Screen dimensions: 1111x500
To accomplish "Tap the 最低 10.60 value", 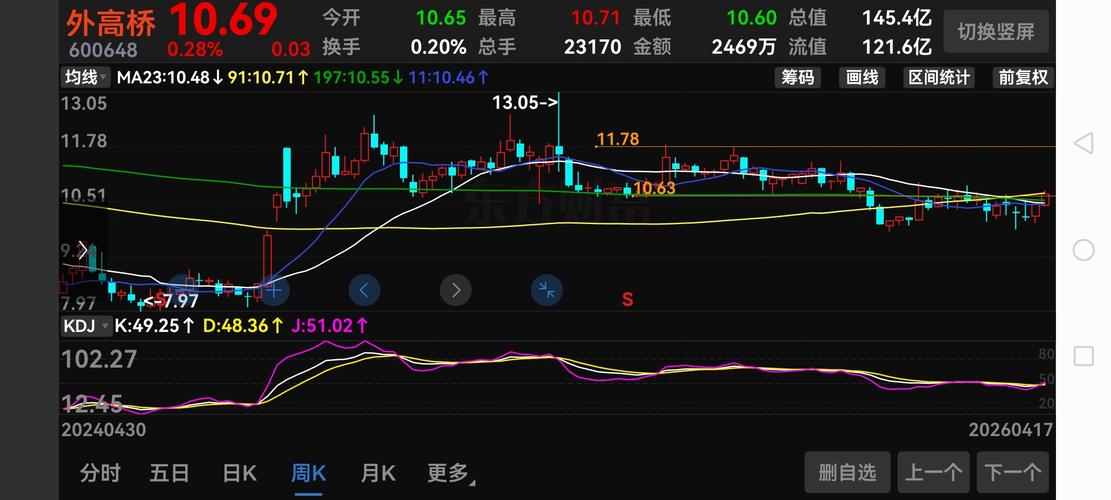I will point(751,18).
